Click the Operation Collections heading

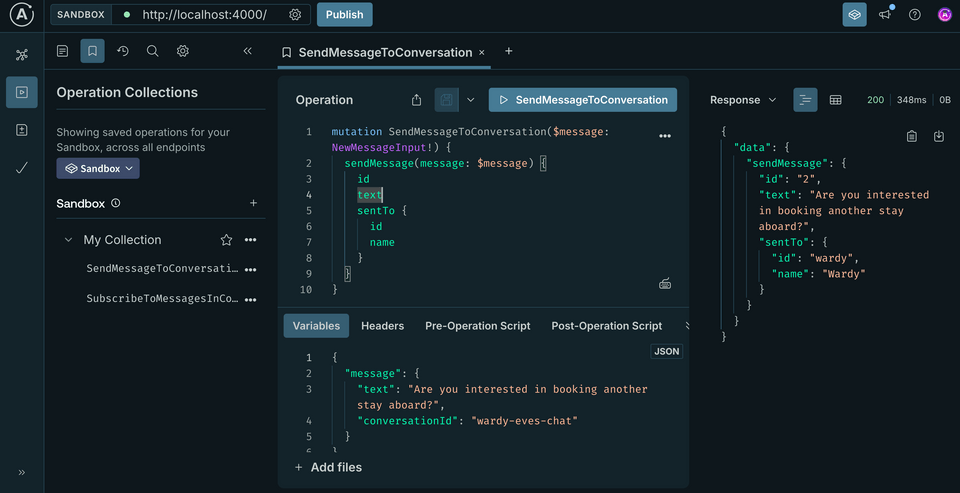coord(127,92)
